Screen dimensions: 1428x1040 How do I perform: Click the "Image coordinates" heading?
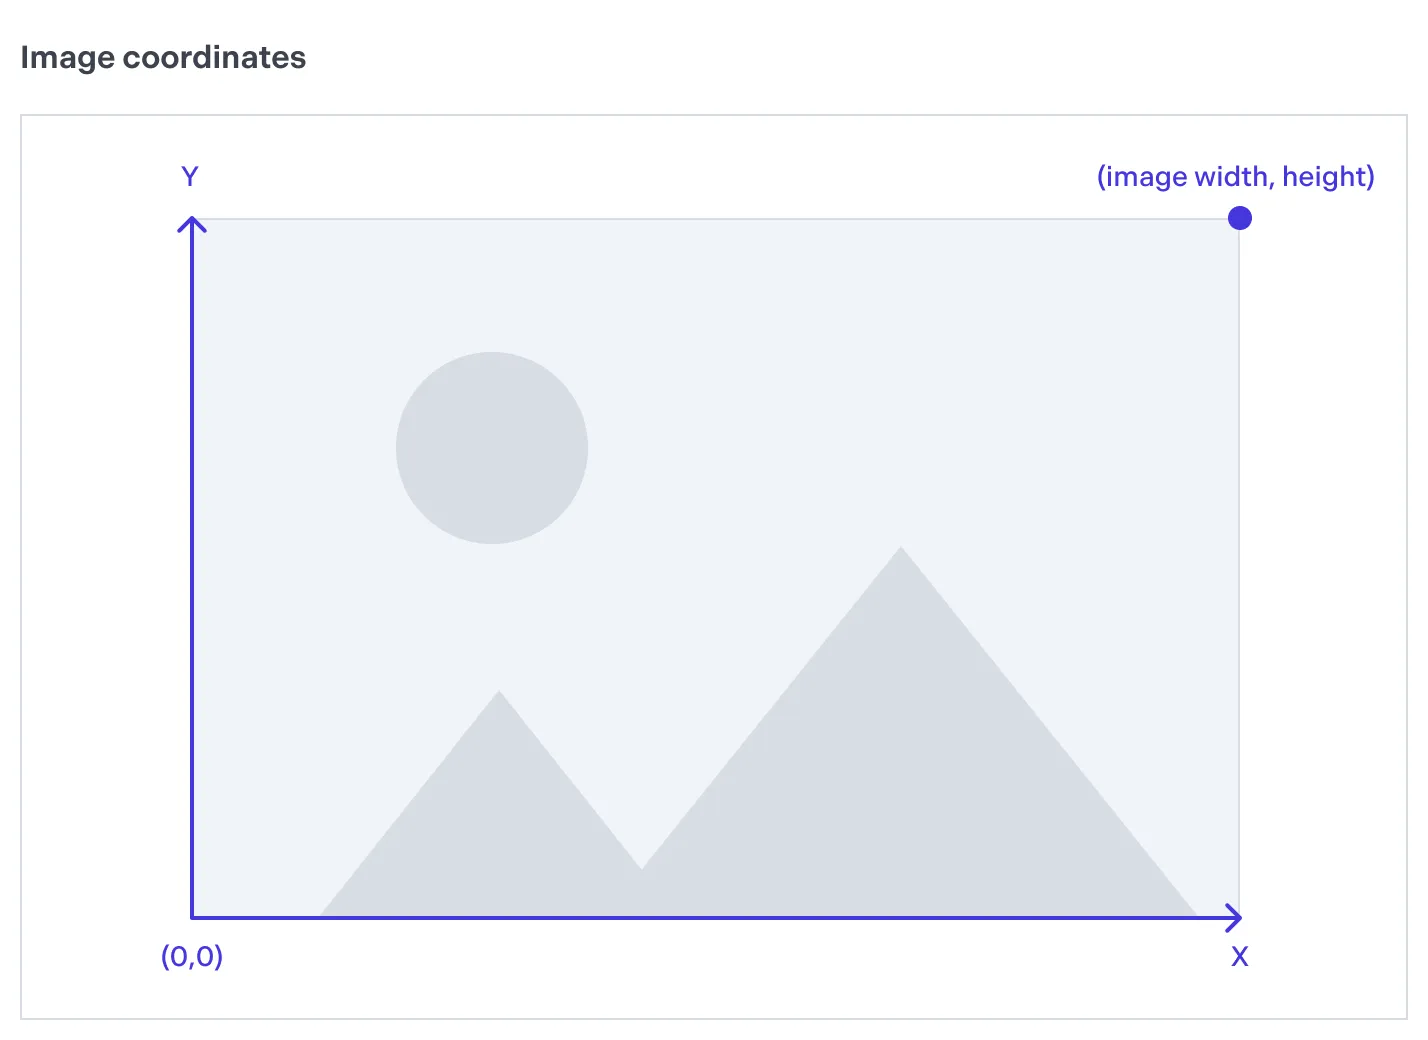pyautogui.click(x=163, y=57)
